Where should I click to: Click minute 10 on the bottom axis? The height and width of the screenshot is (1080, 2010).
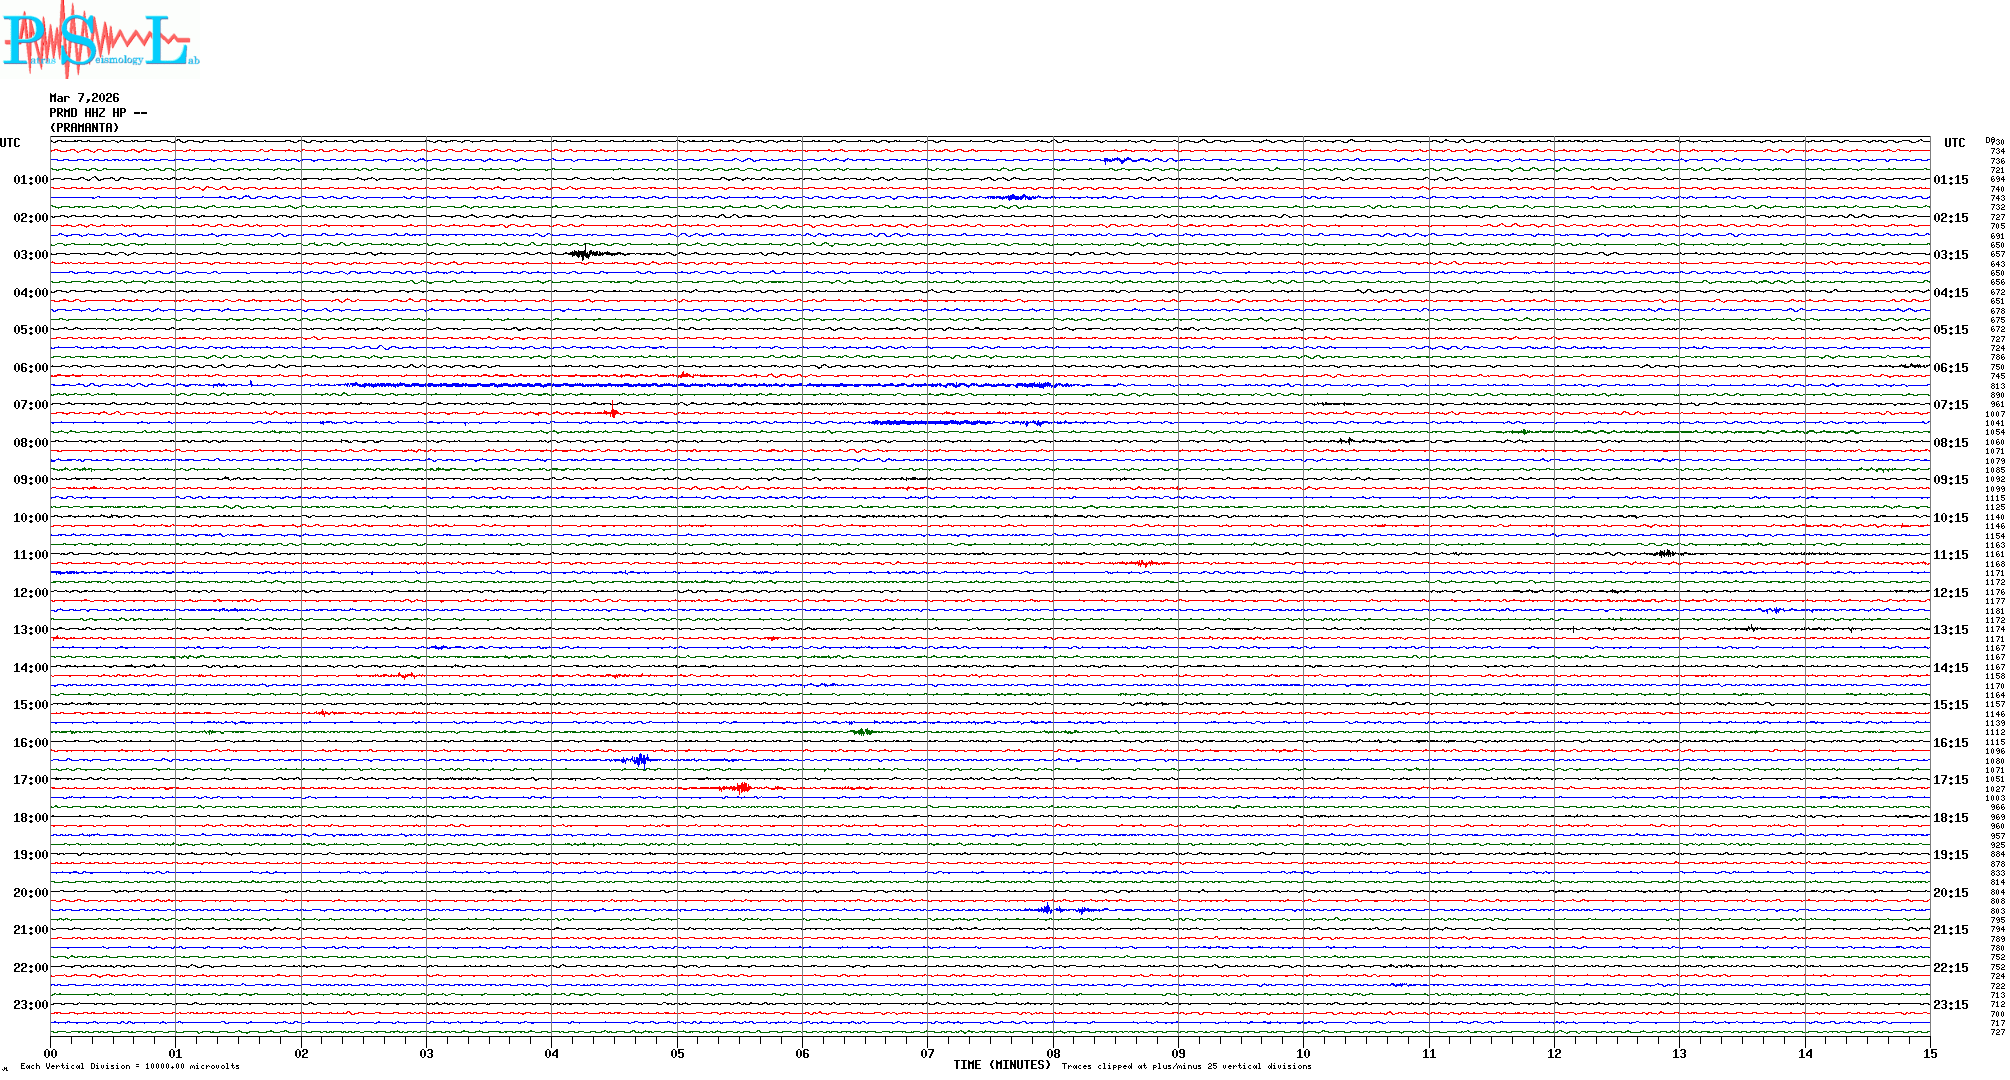pos(1303,1053)
